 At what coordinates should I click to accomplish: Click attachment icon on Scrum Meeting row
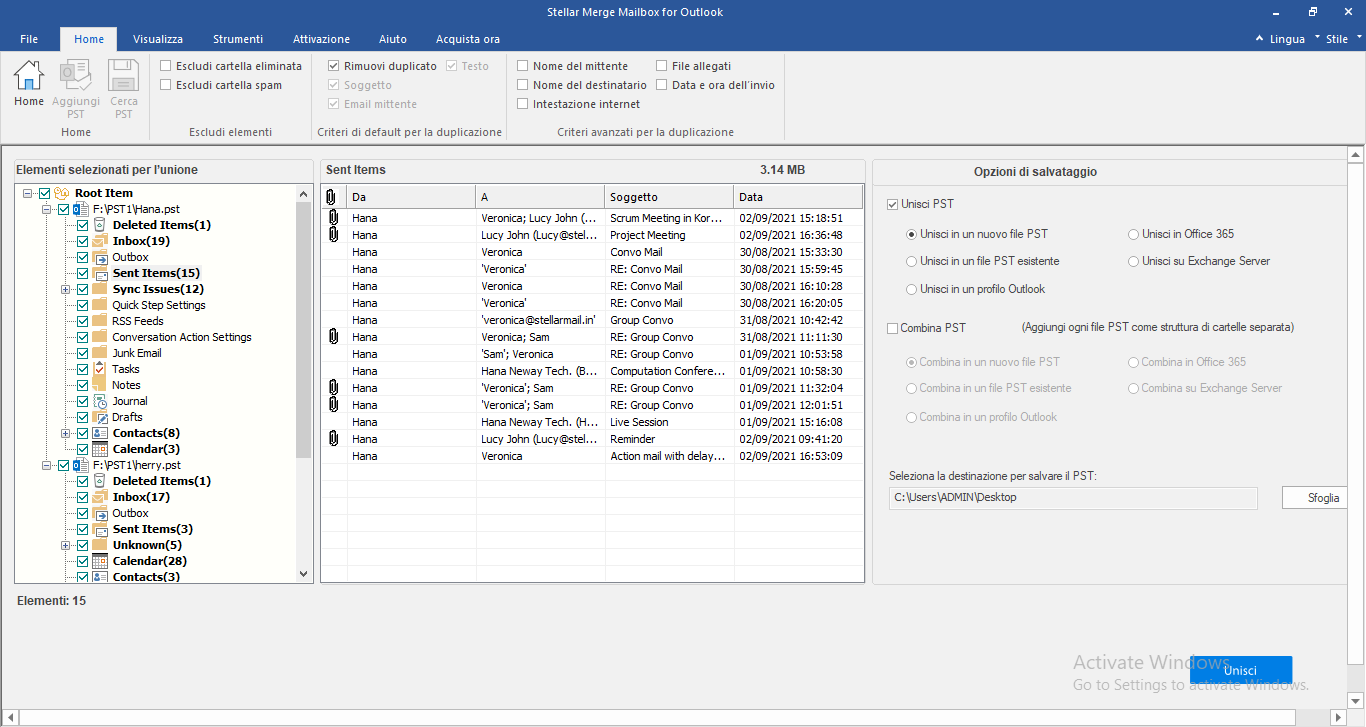333,217
